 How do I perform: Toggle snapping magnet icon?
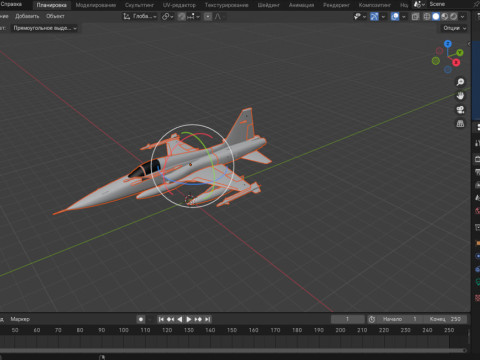181,16
